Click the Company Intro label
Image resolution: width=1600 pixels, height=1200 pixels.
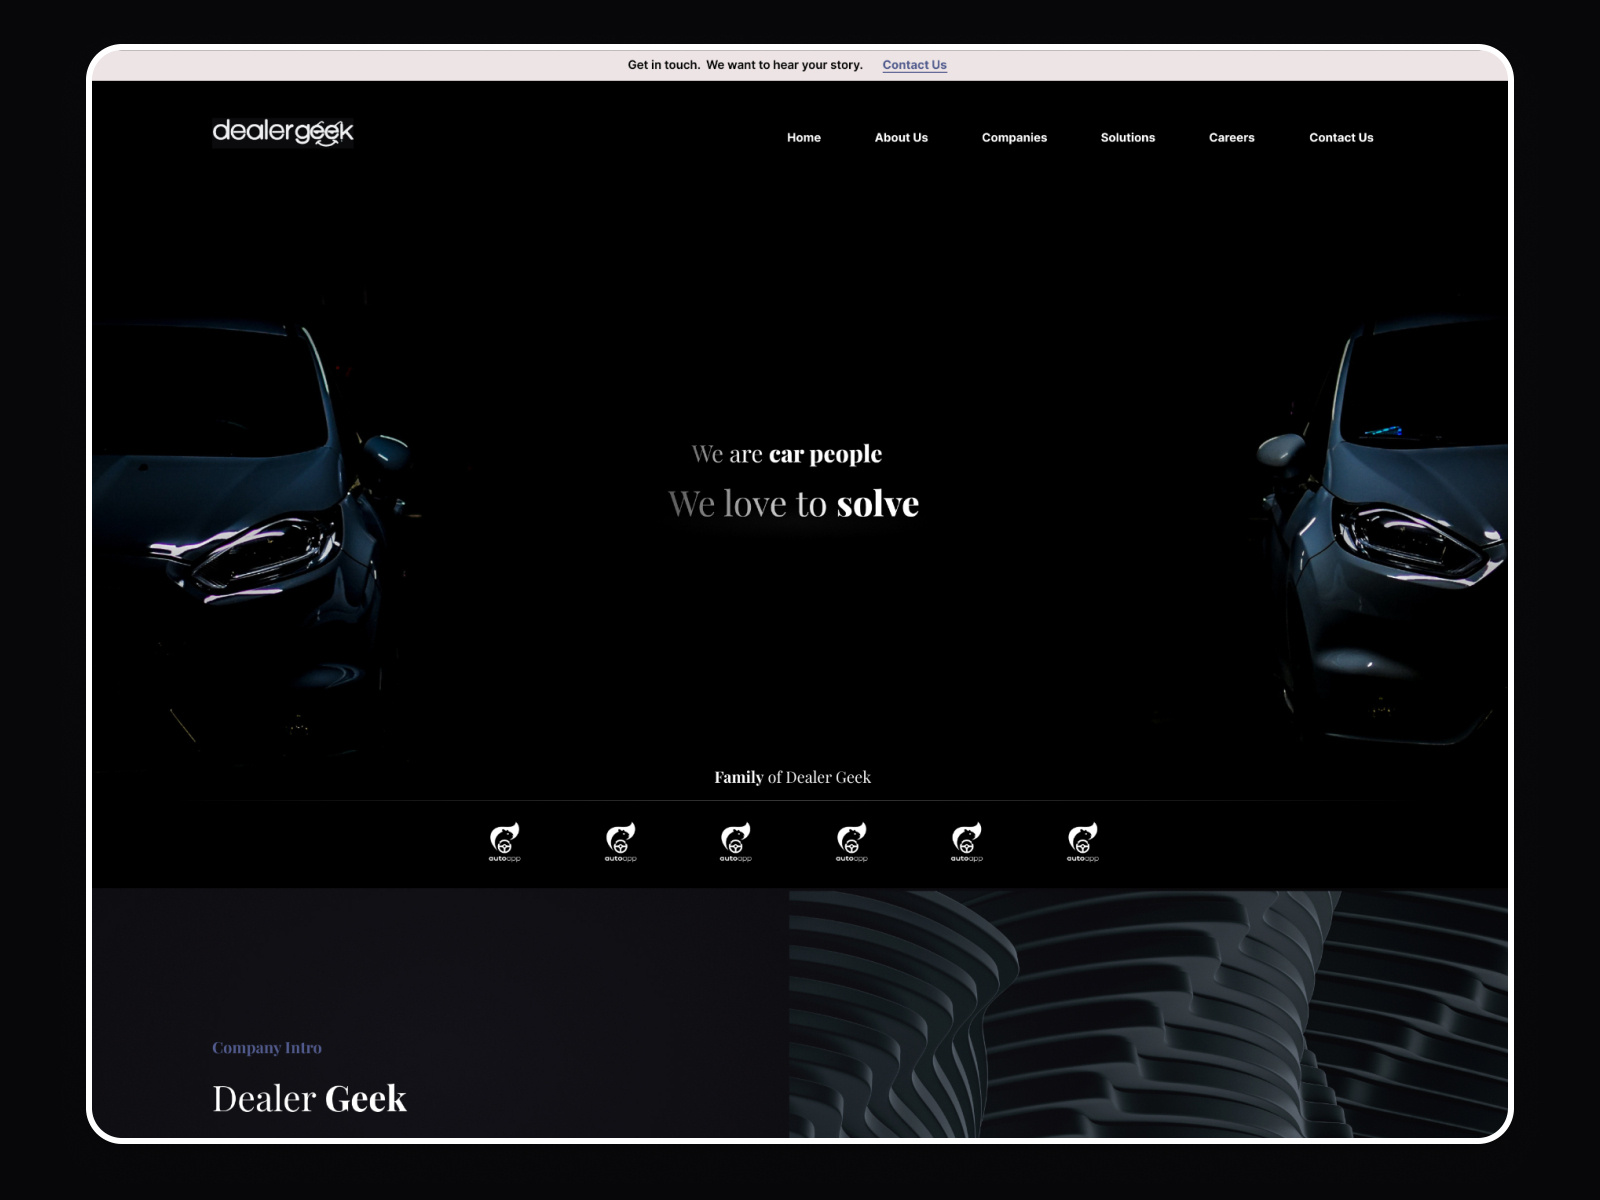click(266, 1047)
